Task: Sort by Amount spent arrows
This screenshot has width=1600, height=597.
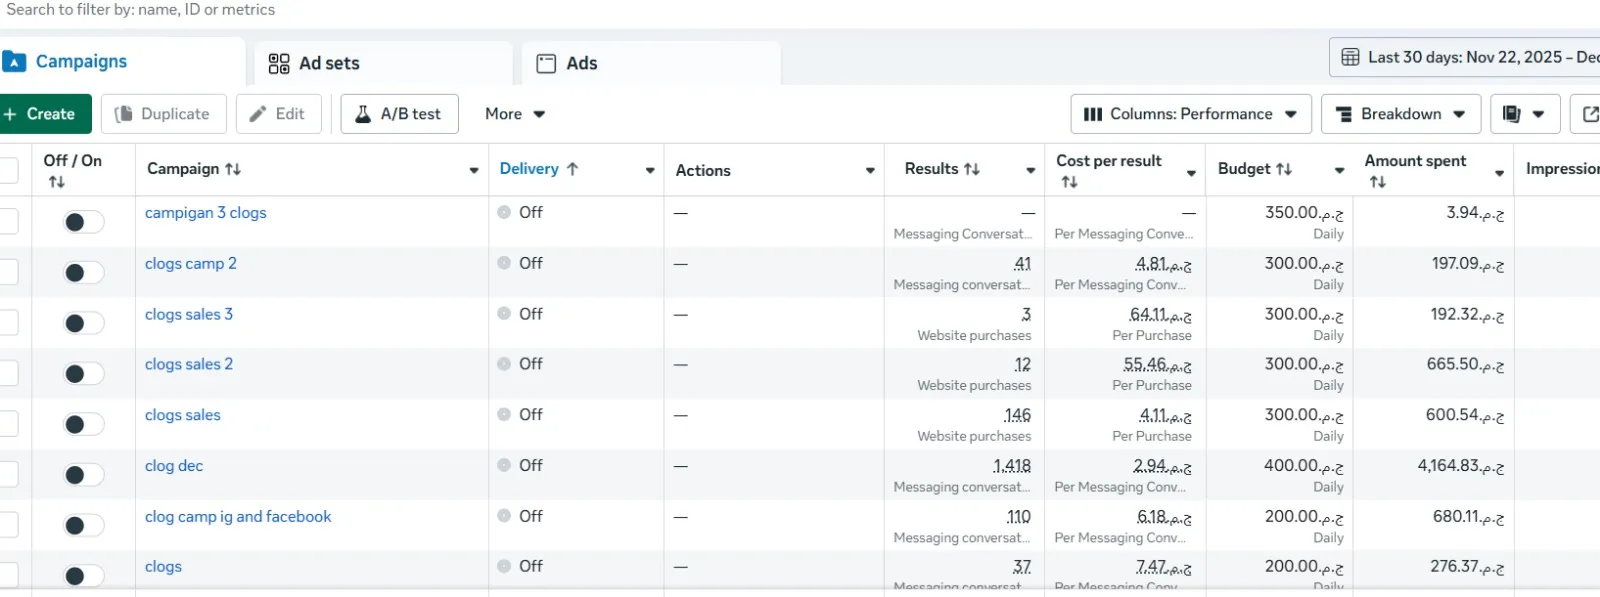Action: pyautogui.click(x=1378, y=182)
